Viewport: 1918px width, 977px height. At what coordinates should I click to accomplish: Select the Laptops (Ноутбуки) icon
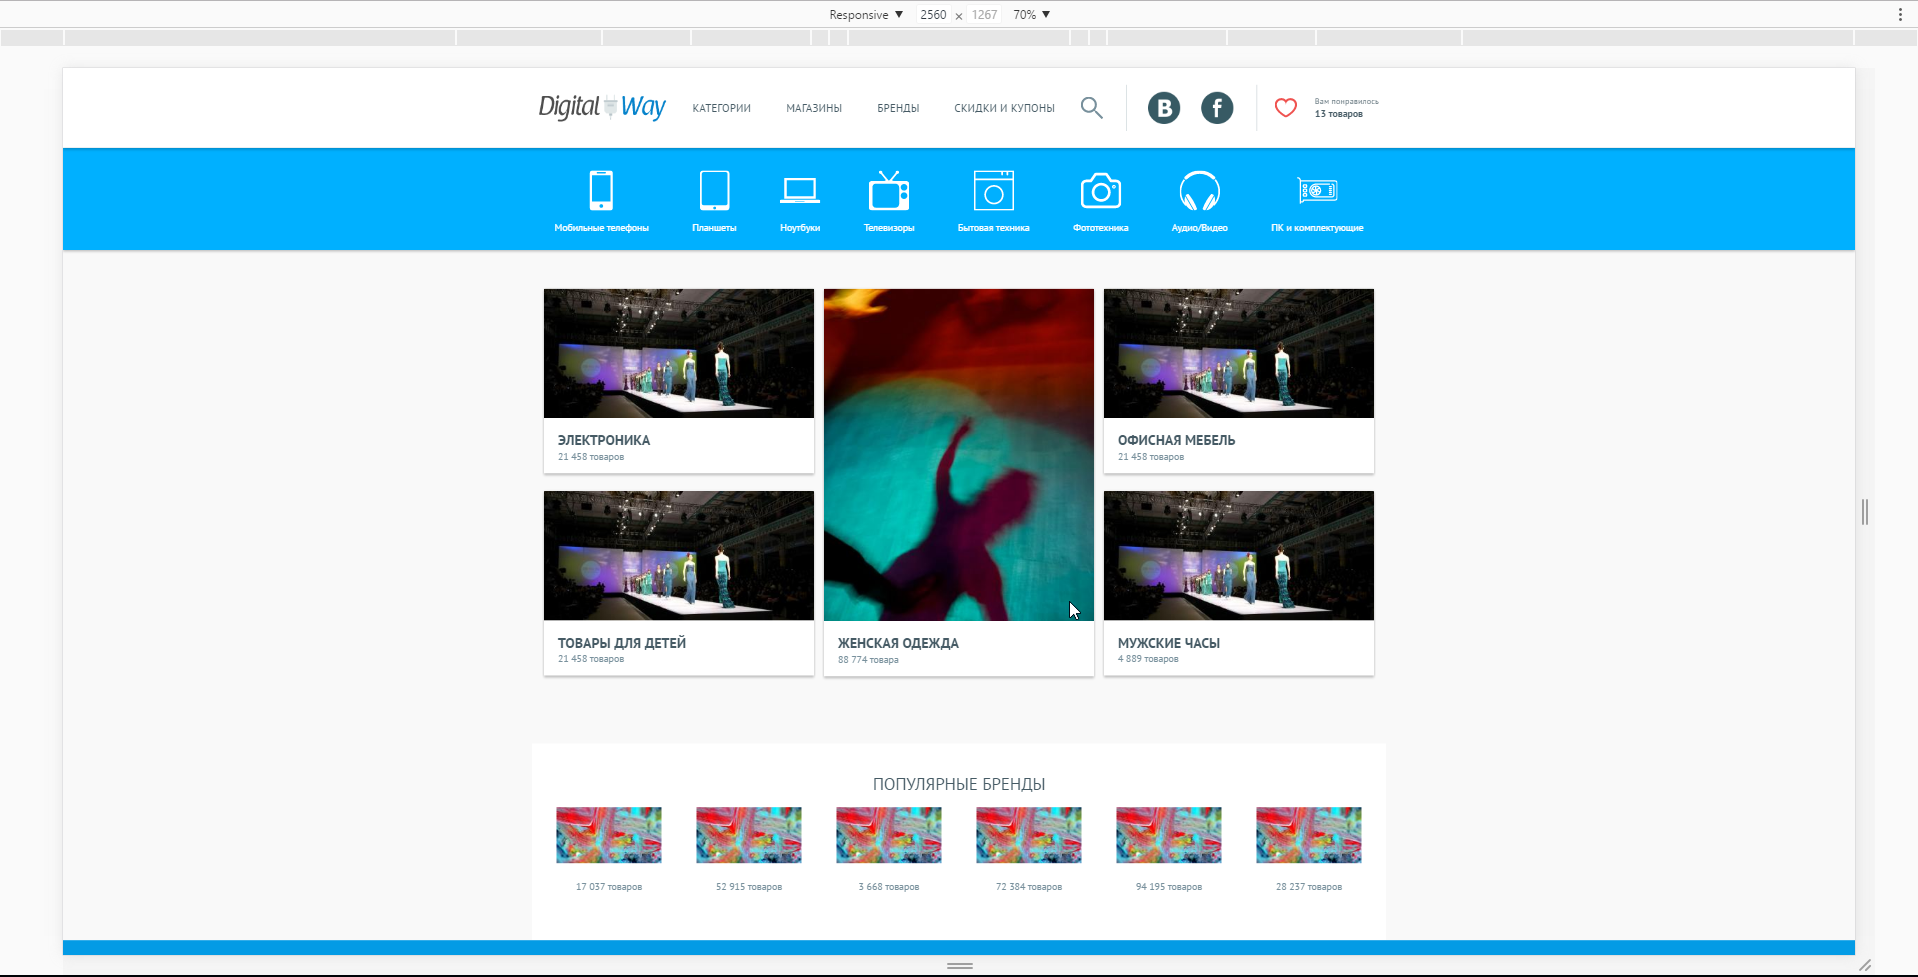pos(800,190)
